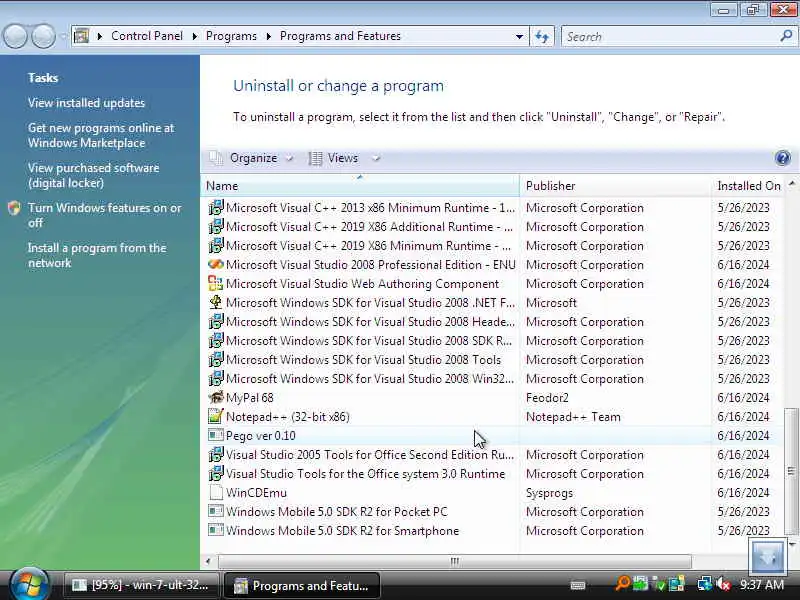The image size is (800, 600).
Task: Click the Feodor2 publisher cell
Action: pyautogui.click(x=547, y=397)
